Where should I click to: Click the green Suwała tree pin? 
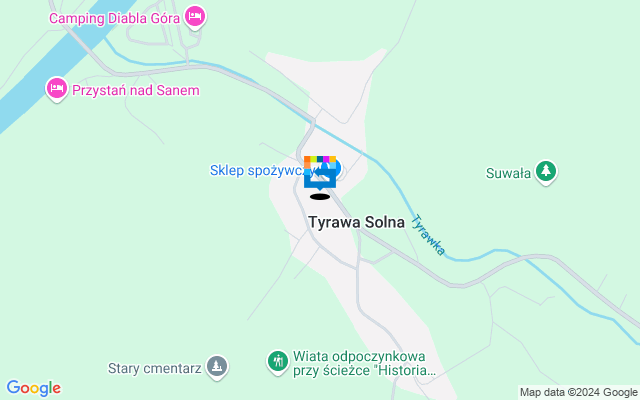546,172
